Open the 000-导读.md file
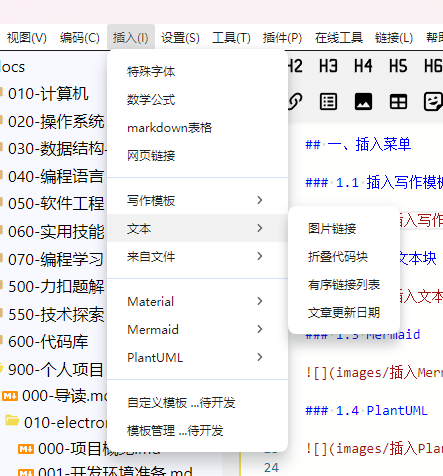 pos(63,396)
